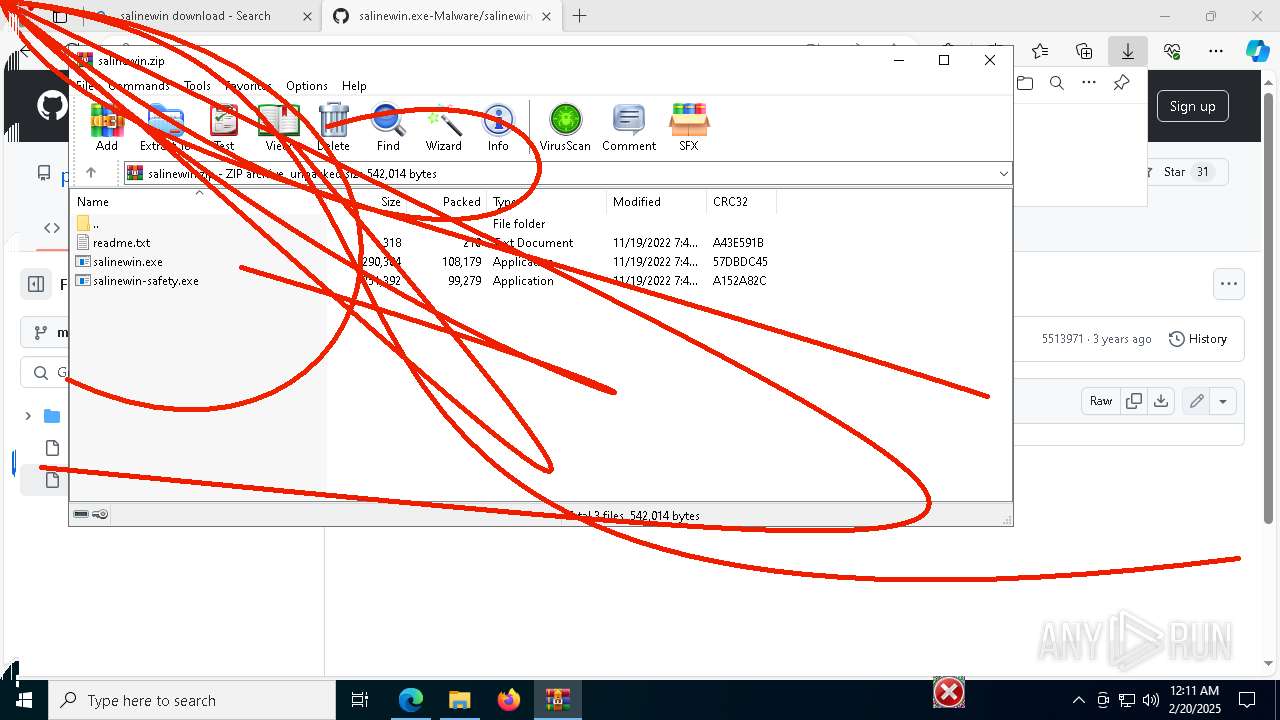This screenshot has width=1280, height=720.
Task: Open the more file actions ellipsis
Action: pyautogui.click(x=1228, y=284)
